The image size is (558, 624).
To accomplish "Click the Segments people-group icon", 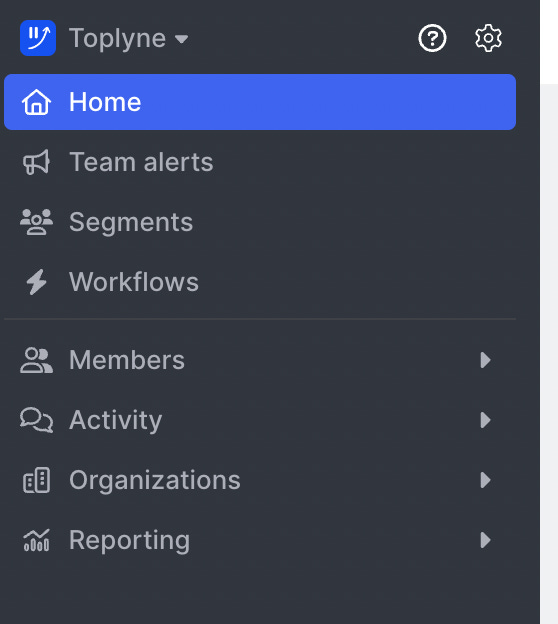I will click(36, 222).
